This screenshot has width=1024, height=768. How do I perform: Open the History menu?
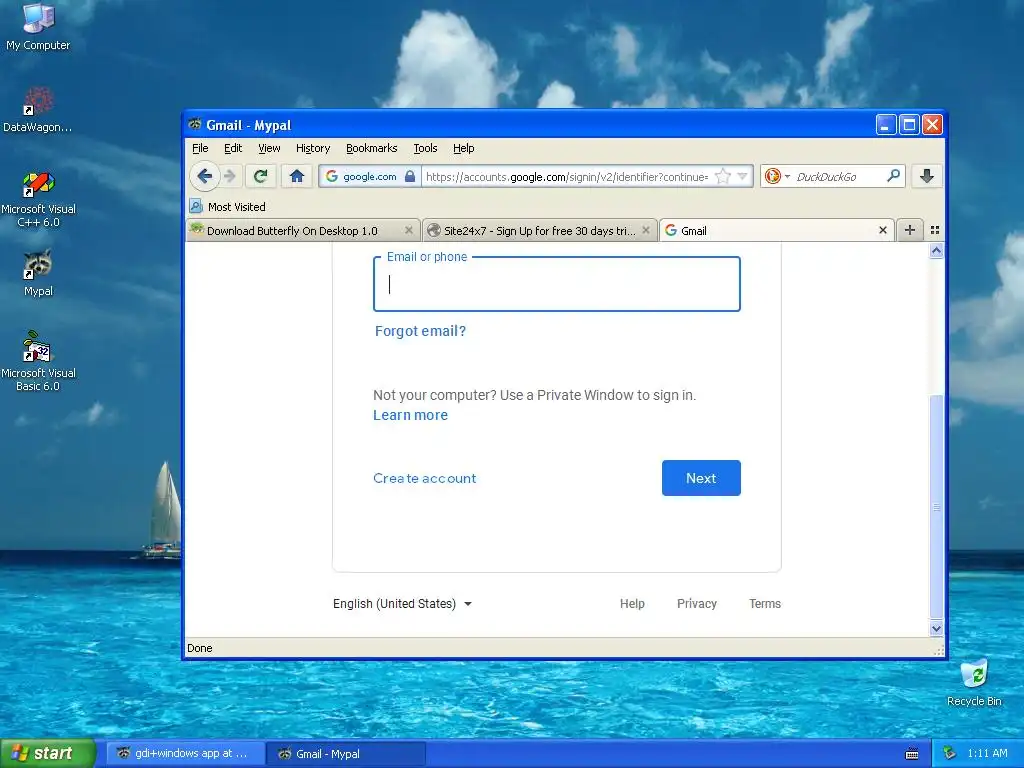pos(313,148)
